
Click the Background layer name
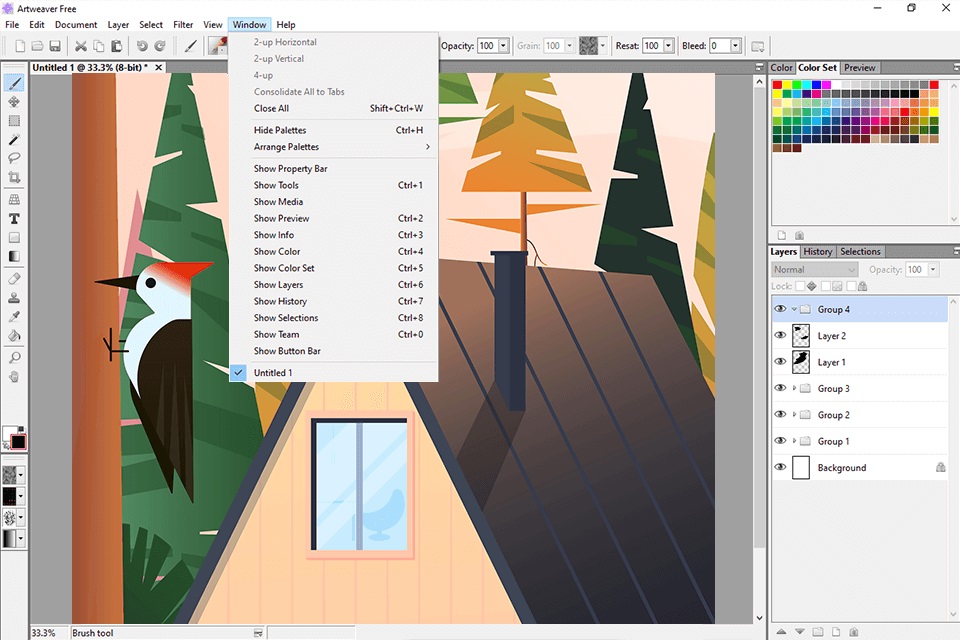pos(842,468)
